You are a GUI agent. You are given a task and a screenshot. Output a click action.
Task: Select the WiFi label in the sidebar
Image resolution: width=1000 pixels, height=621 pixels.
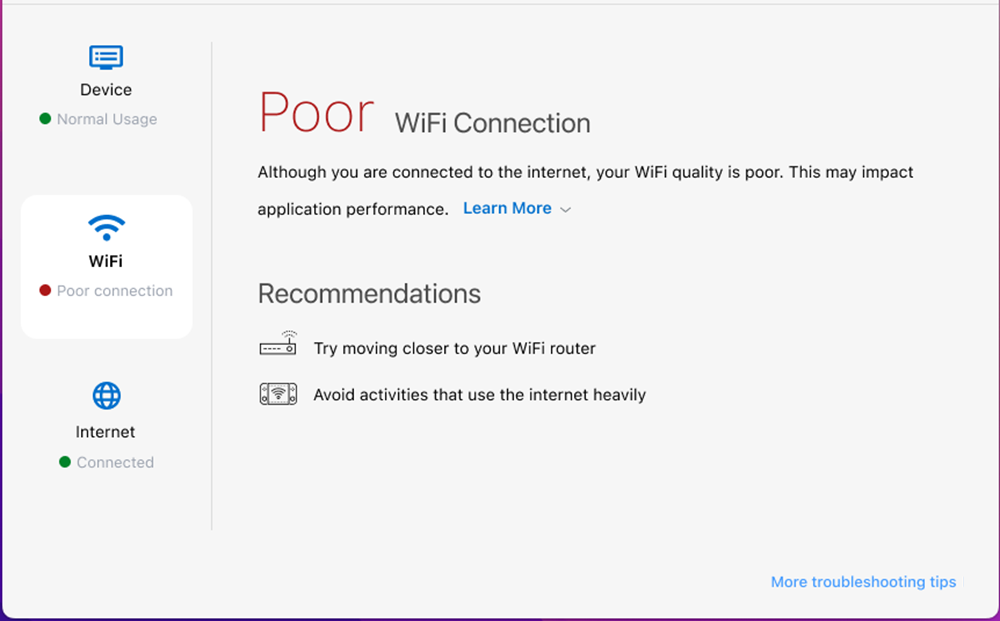pyautogui.click(x=106, y=261)
